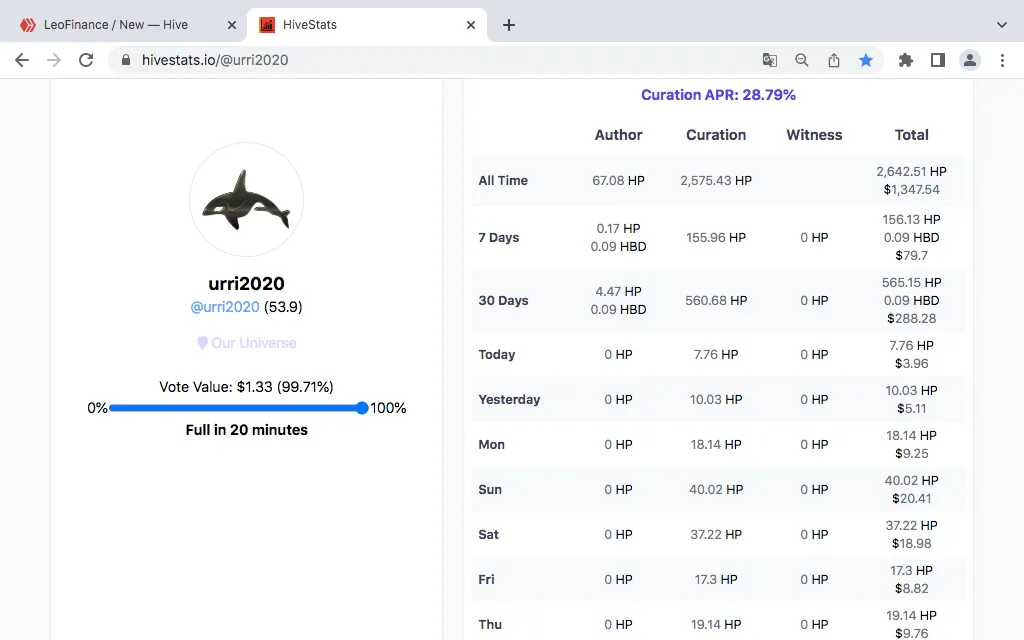Image resolution: width=1024 pixels, height=640 pixels.
Task: Close the HiveStats tab
Action: click(471, 25)
